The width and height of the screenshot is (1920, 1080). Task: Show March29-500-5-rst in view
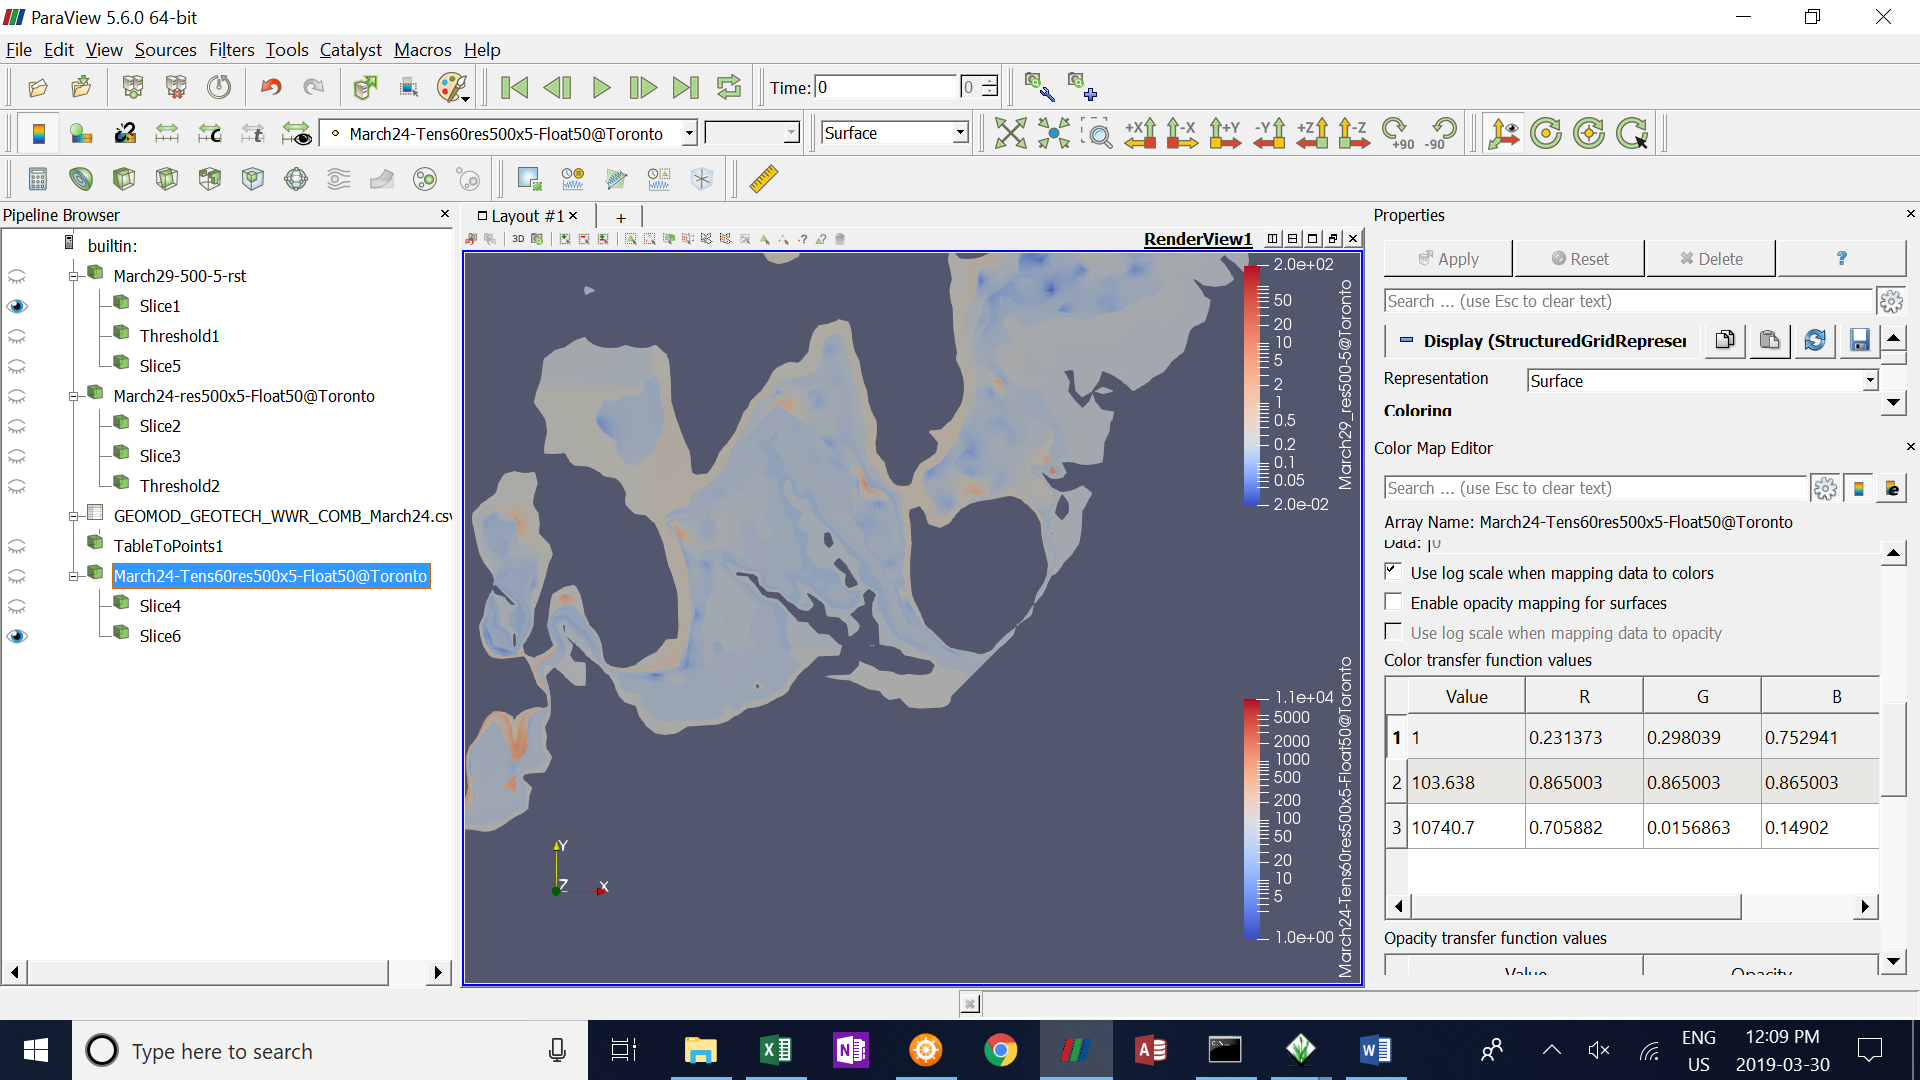(17, 276)
